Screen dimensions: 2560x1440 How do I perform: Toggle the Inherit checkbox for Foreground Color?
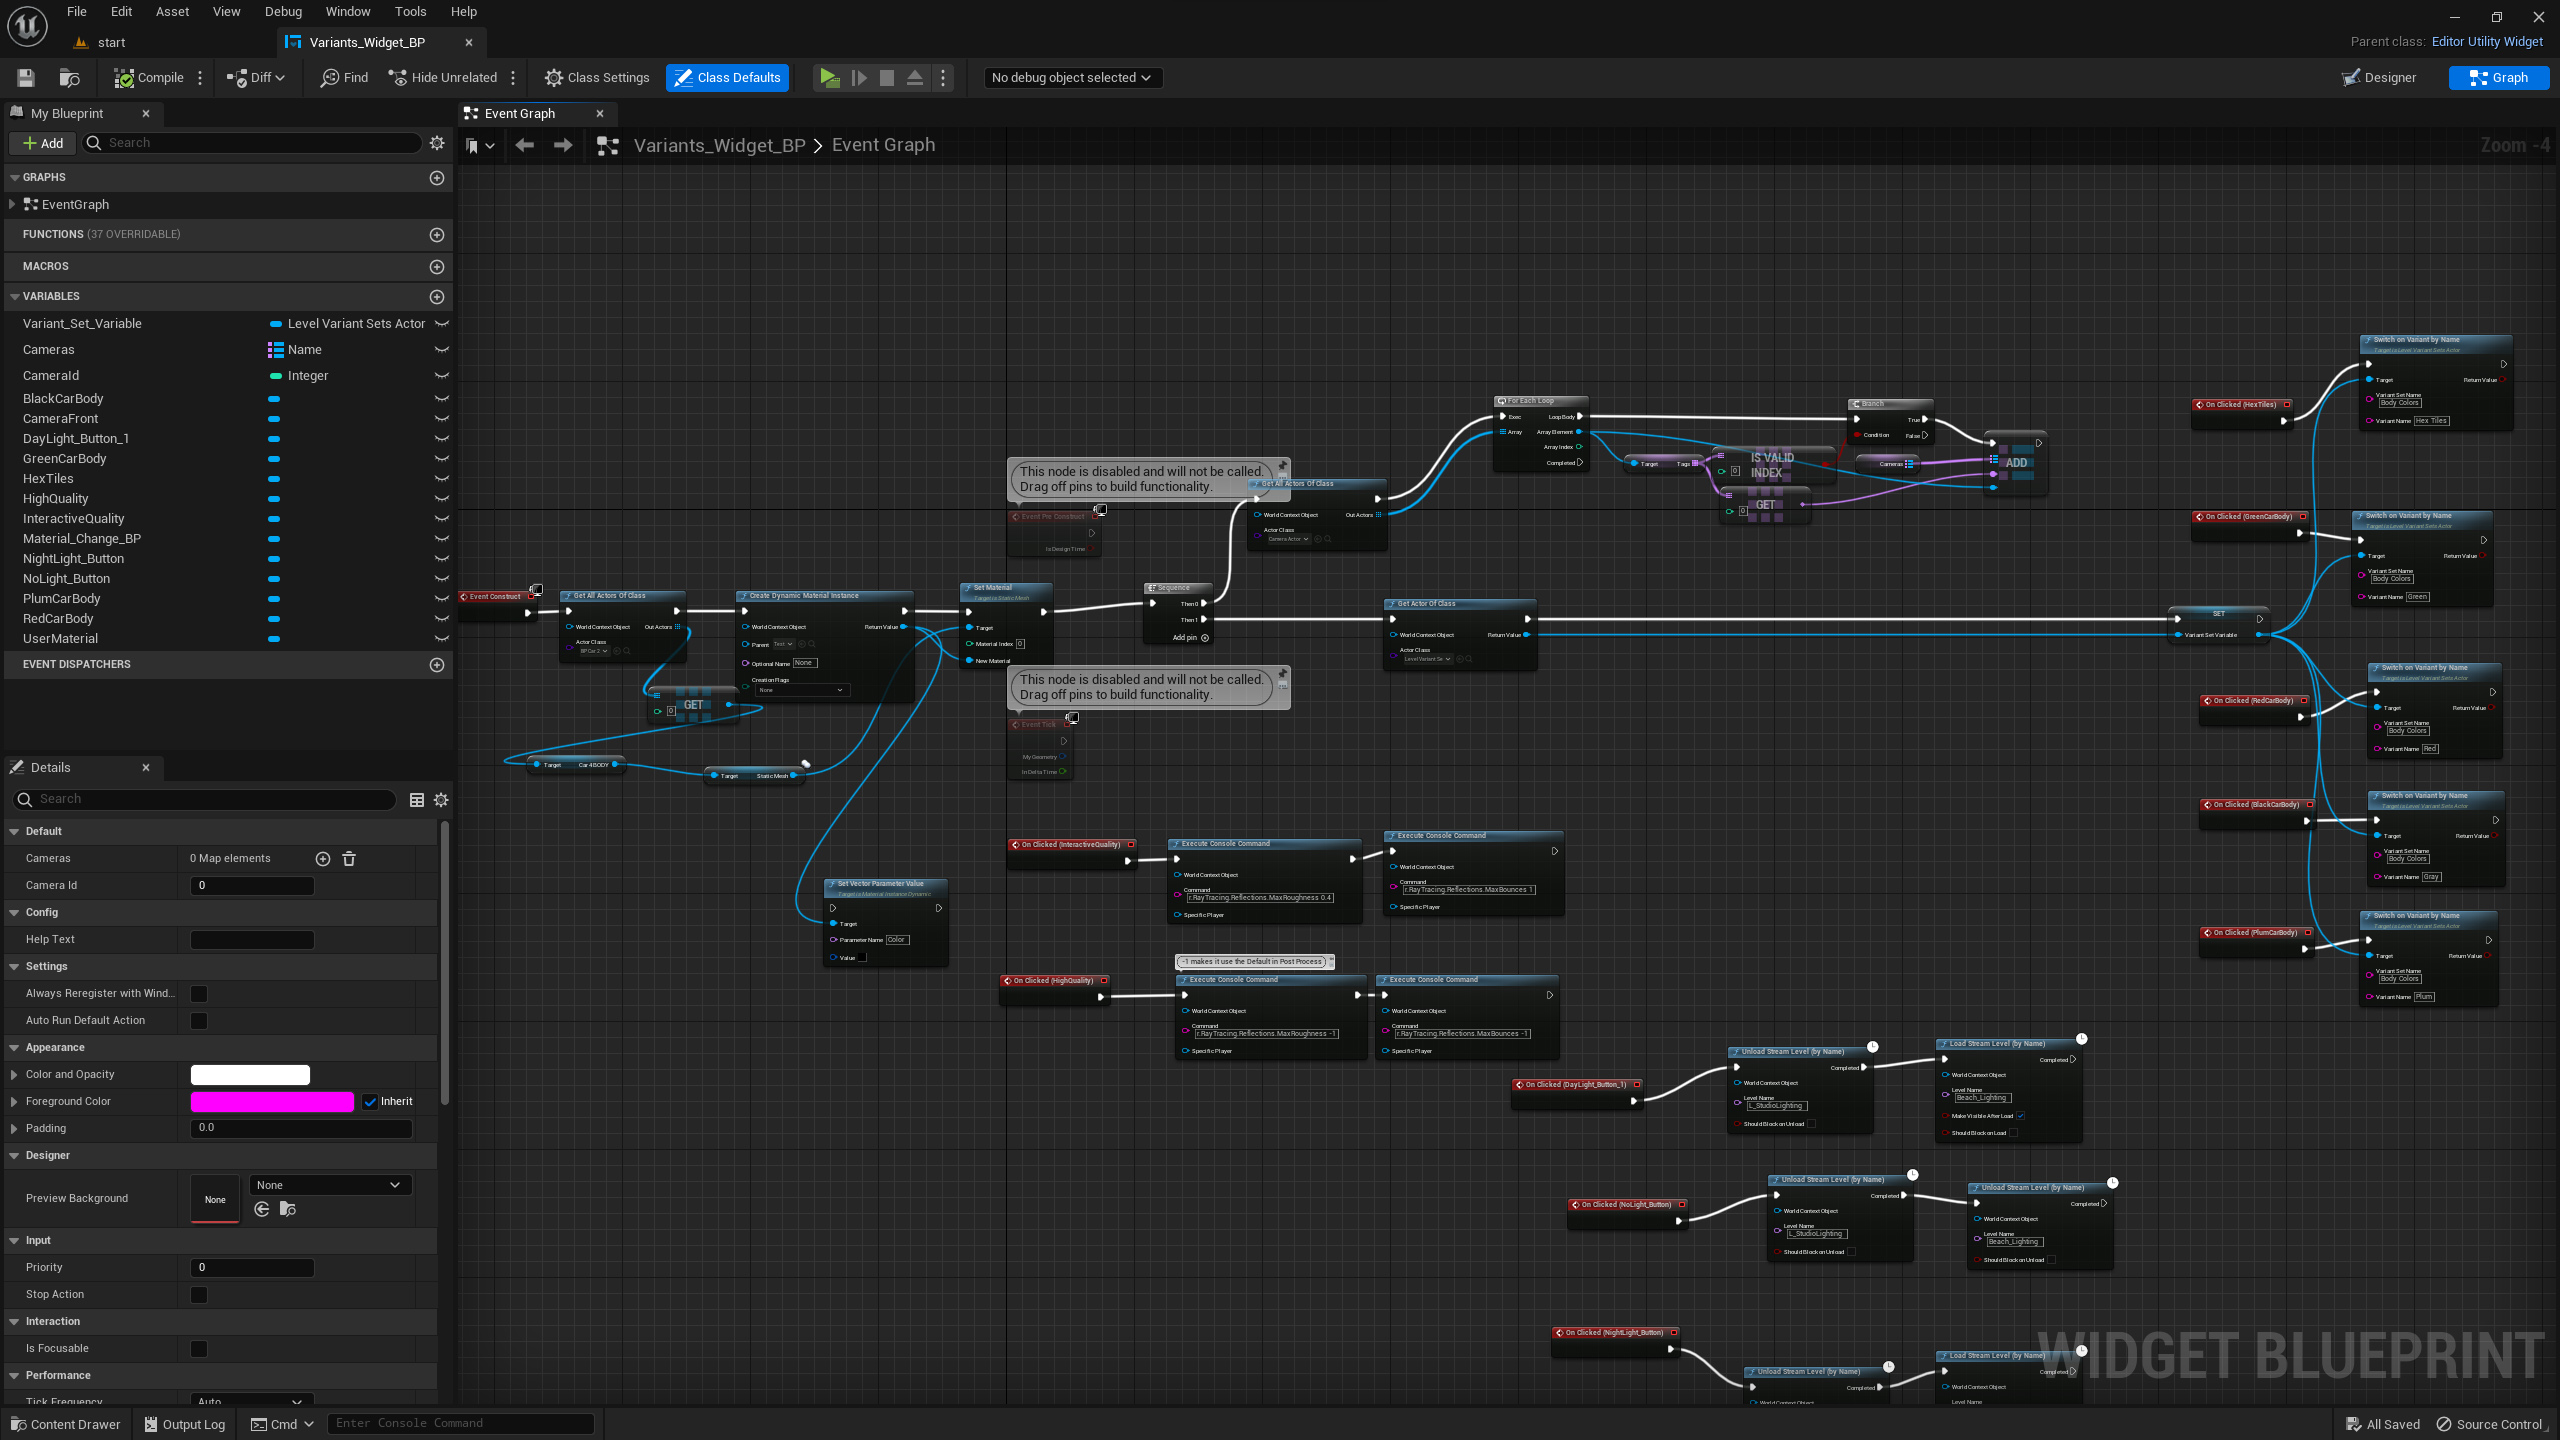click(x=371, y=1101)
